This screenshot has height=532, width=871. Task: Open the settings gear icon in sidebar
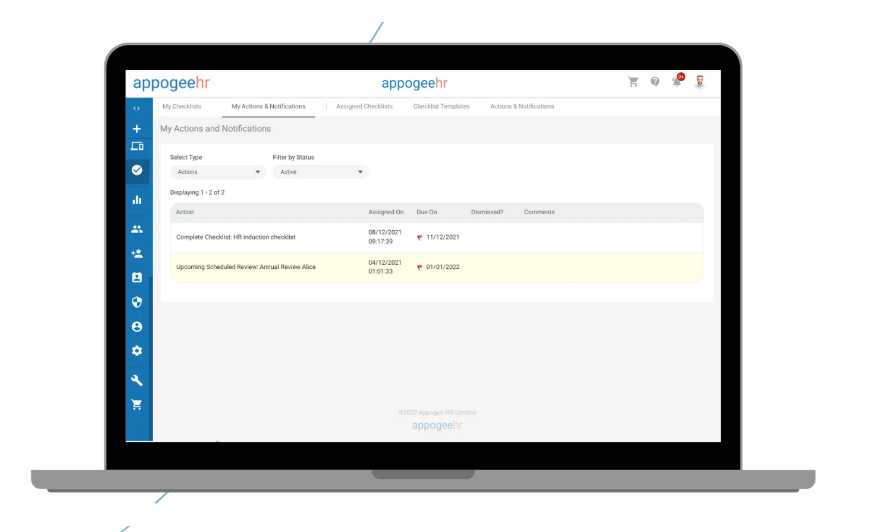click(137, 351)
